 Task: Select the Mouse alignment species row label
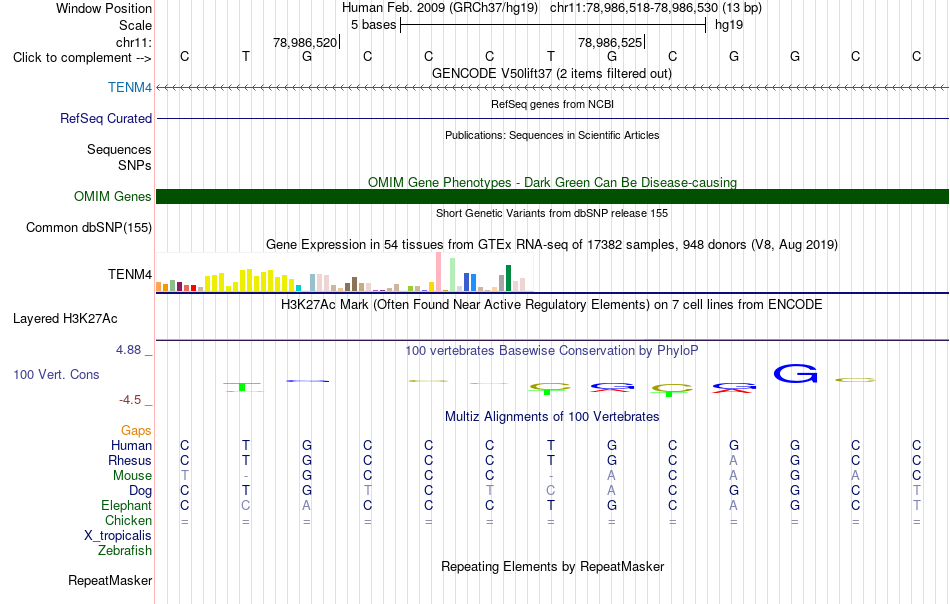coord(132,476)
